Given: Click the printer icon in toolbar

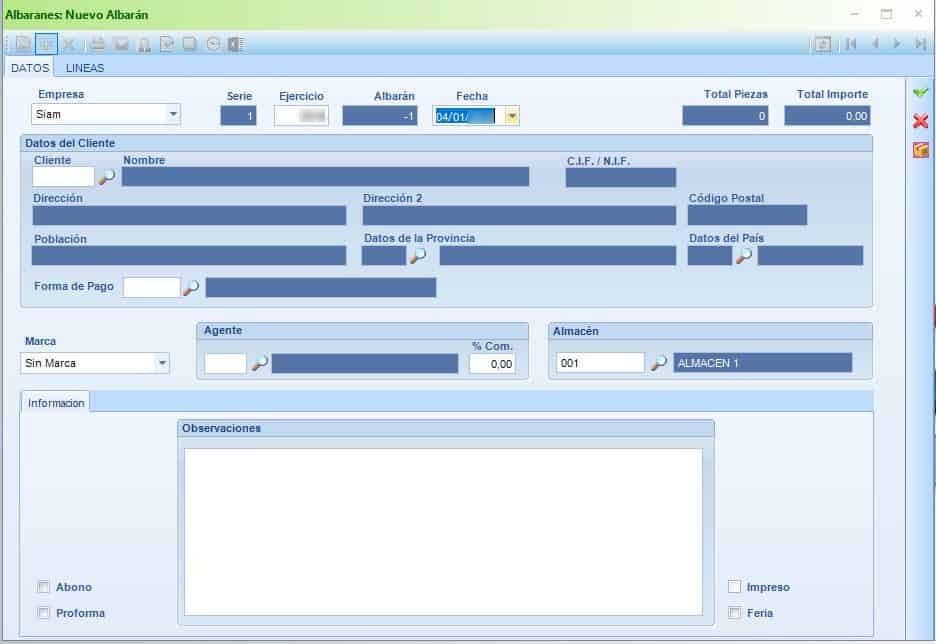Looking at the screenshot, I should click(98, 44).
